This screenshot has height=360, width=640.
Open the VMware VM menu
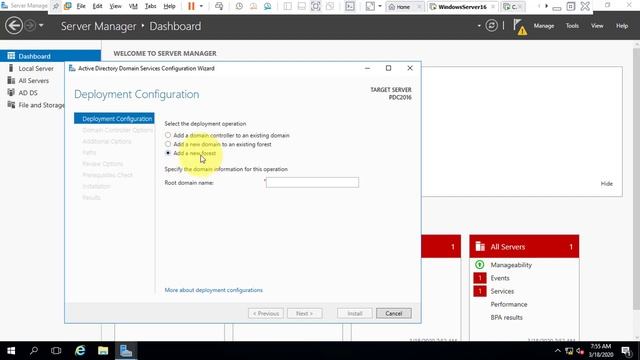[133, 6]
